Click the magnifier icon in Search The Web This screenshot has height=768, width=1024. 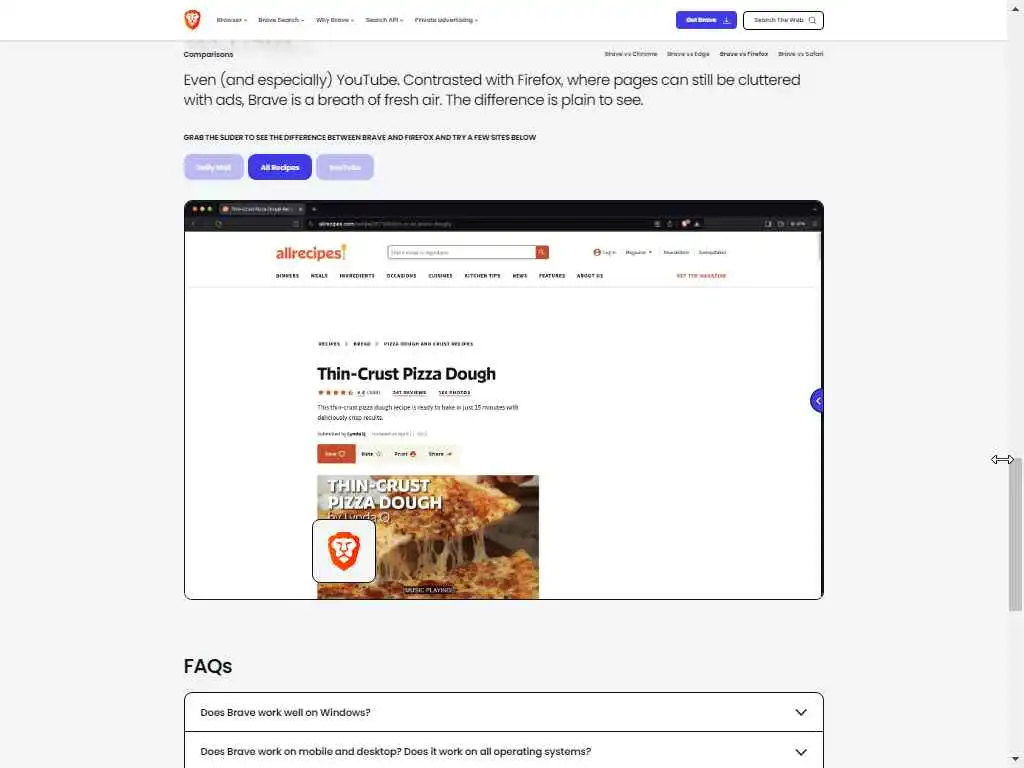(x=812, y=20)
